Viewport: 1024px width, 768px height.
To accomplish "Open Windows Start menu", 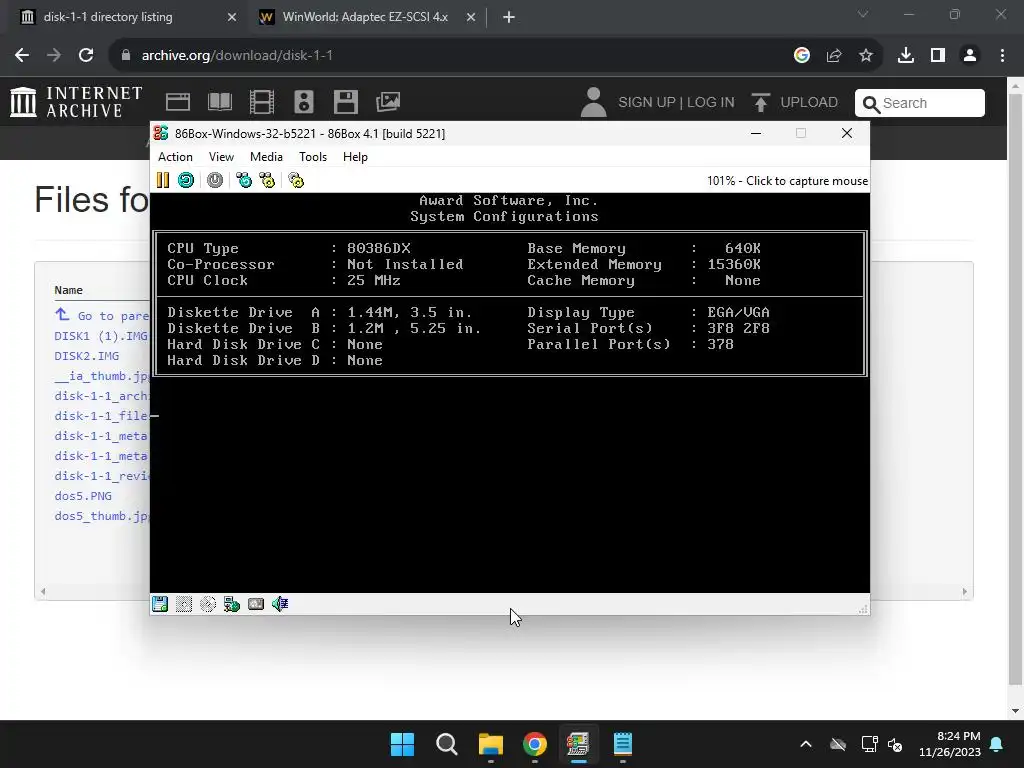I will coord(402,744).
